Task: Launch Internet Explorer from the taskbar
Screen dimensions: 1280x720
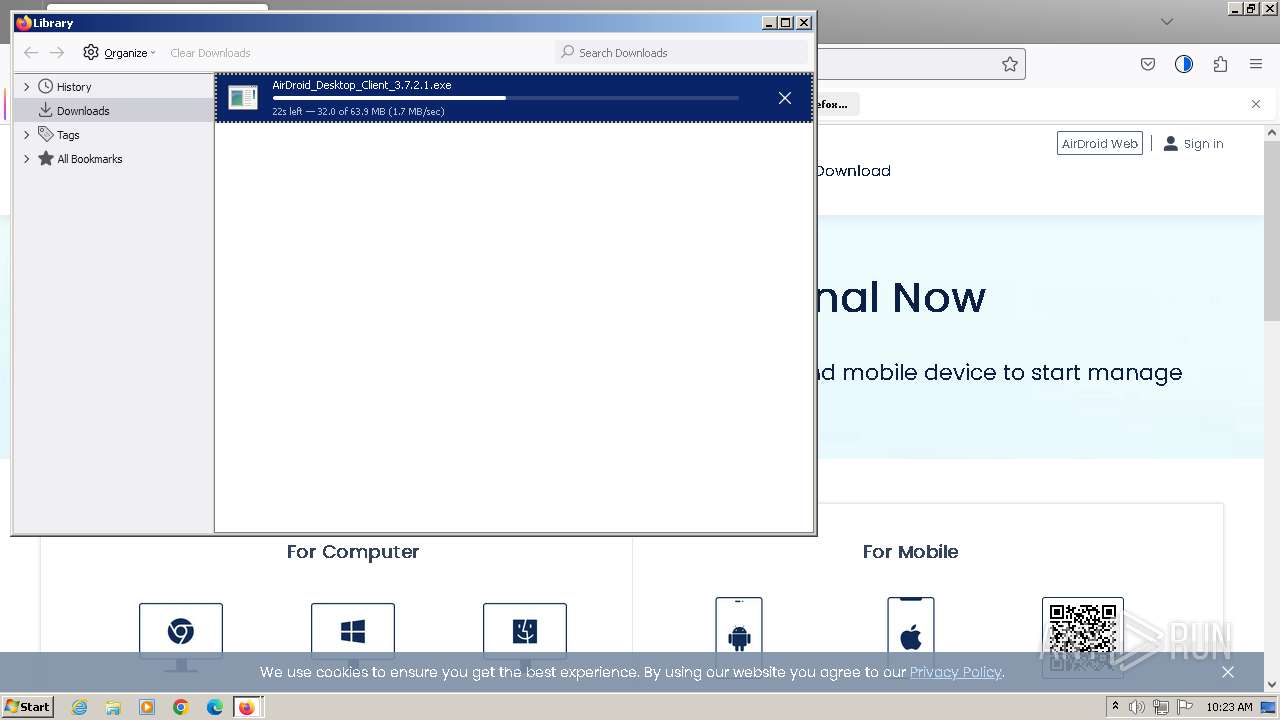Action: [x=79, y=707]
